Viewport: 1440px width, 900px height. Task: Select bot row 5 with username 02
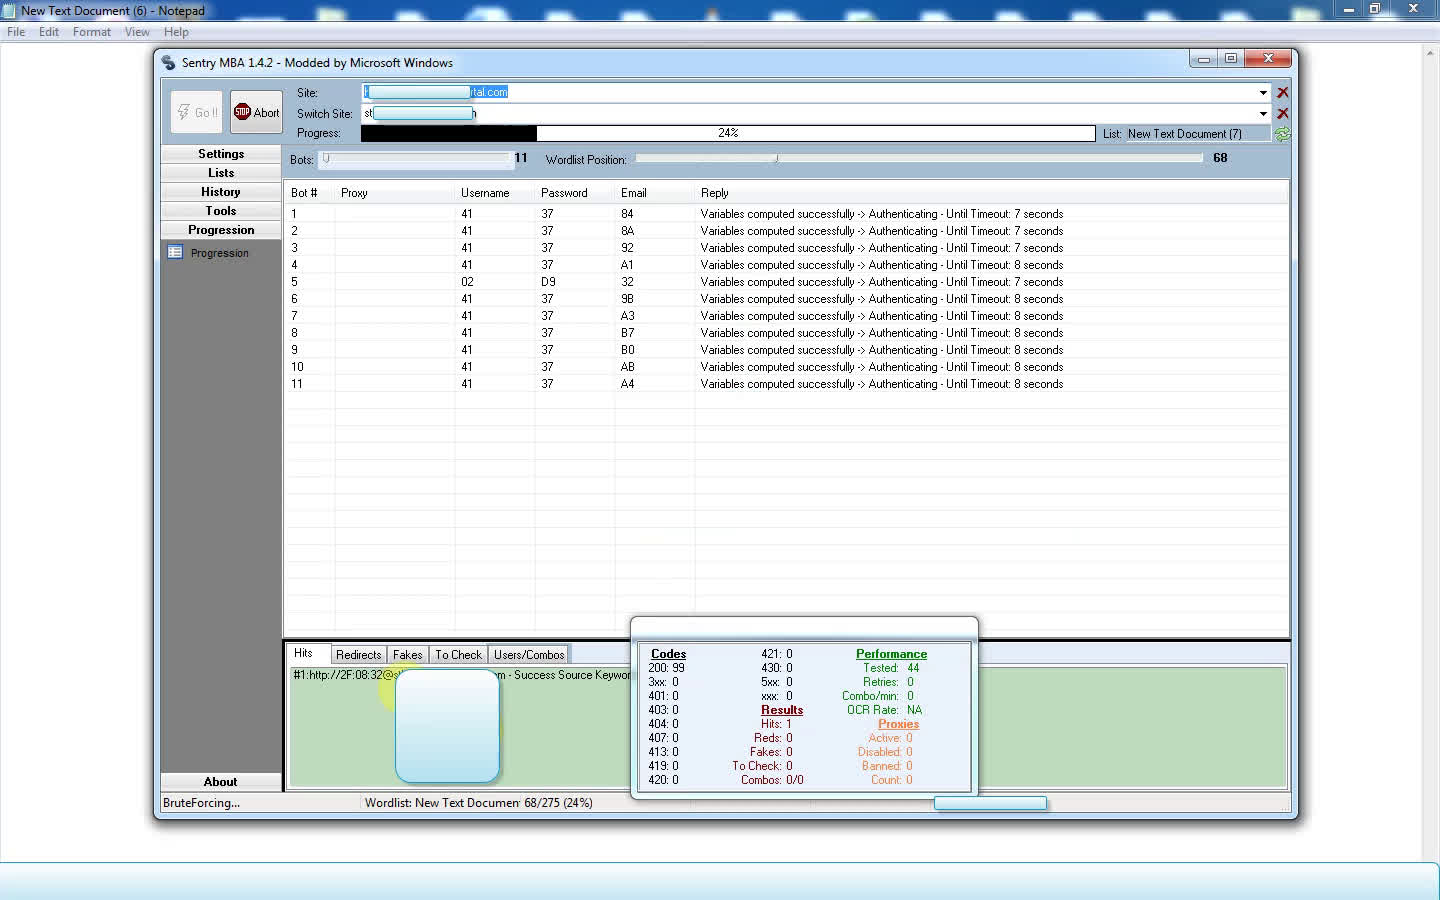coord(786,282)
